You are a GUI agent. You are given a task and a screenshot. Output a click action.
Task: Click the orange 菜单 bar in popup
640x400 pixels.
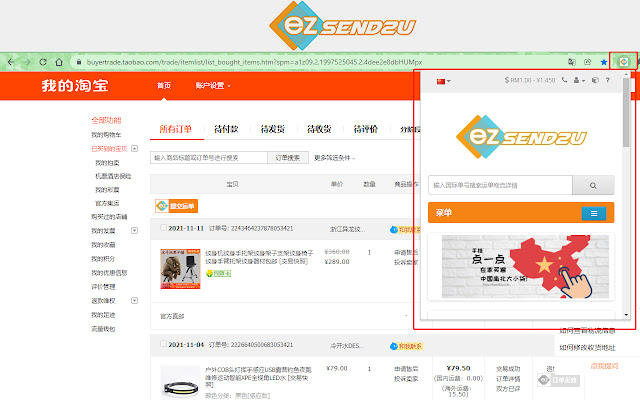point(521,213)
